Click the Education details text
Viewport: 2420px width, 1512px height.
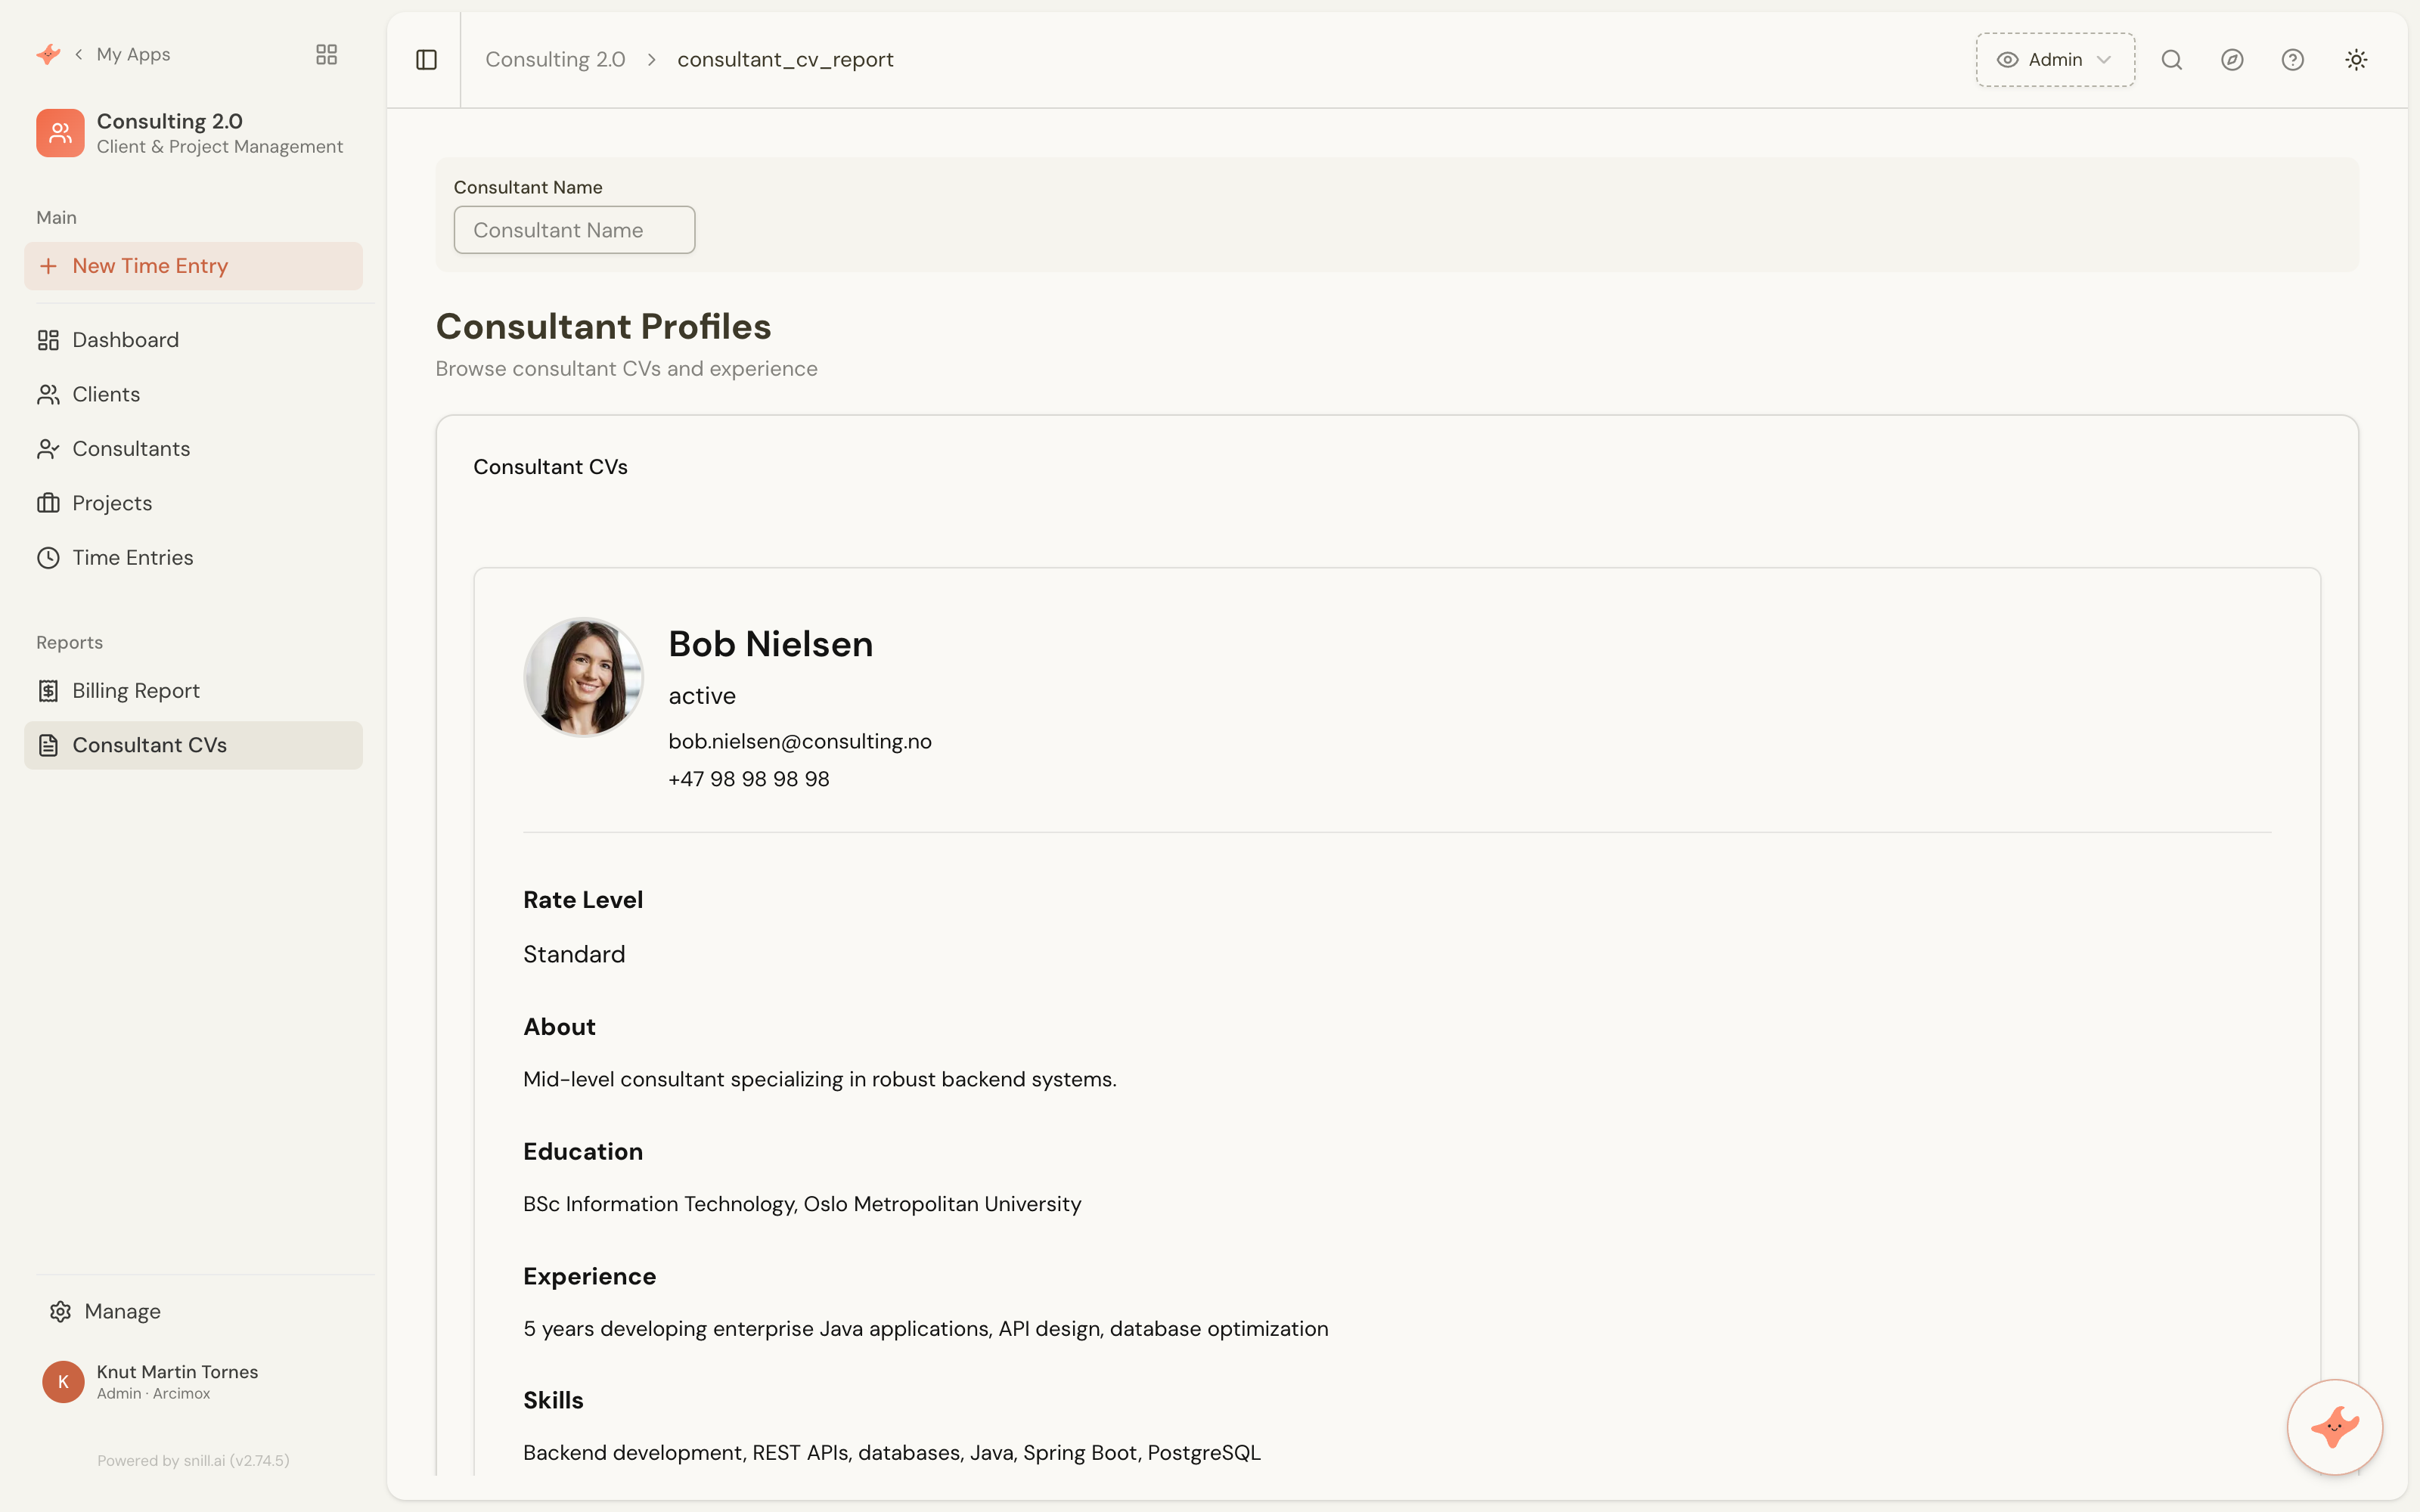pos(802,1204)
